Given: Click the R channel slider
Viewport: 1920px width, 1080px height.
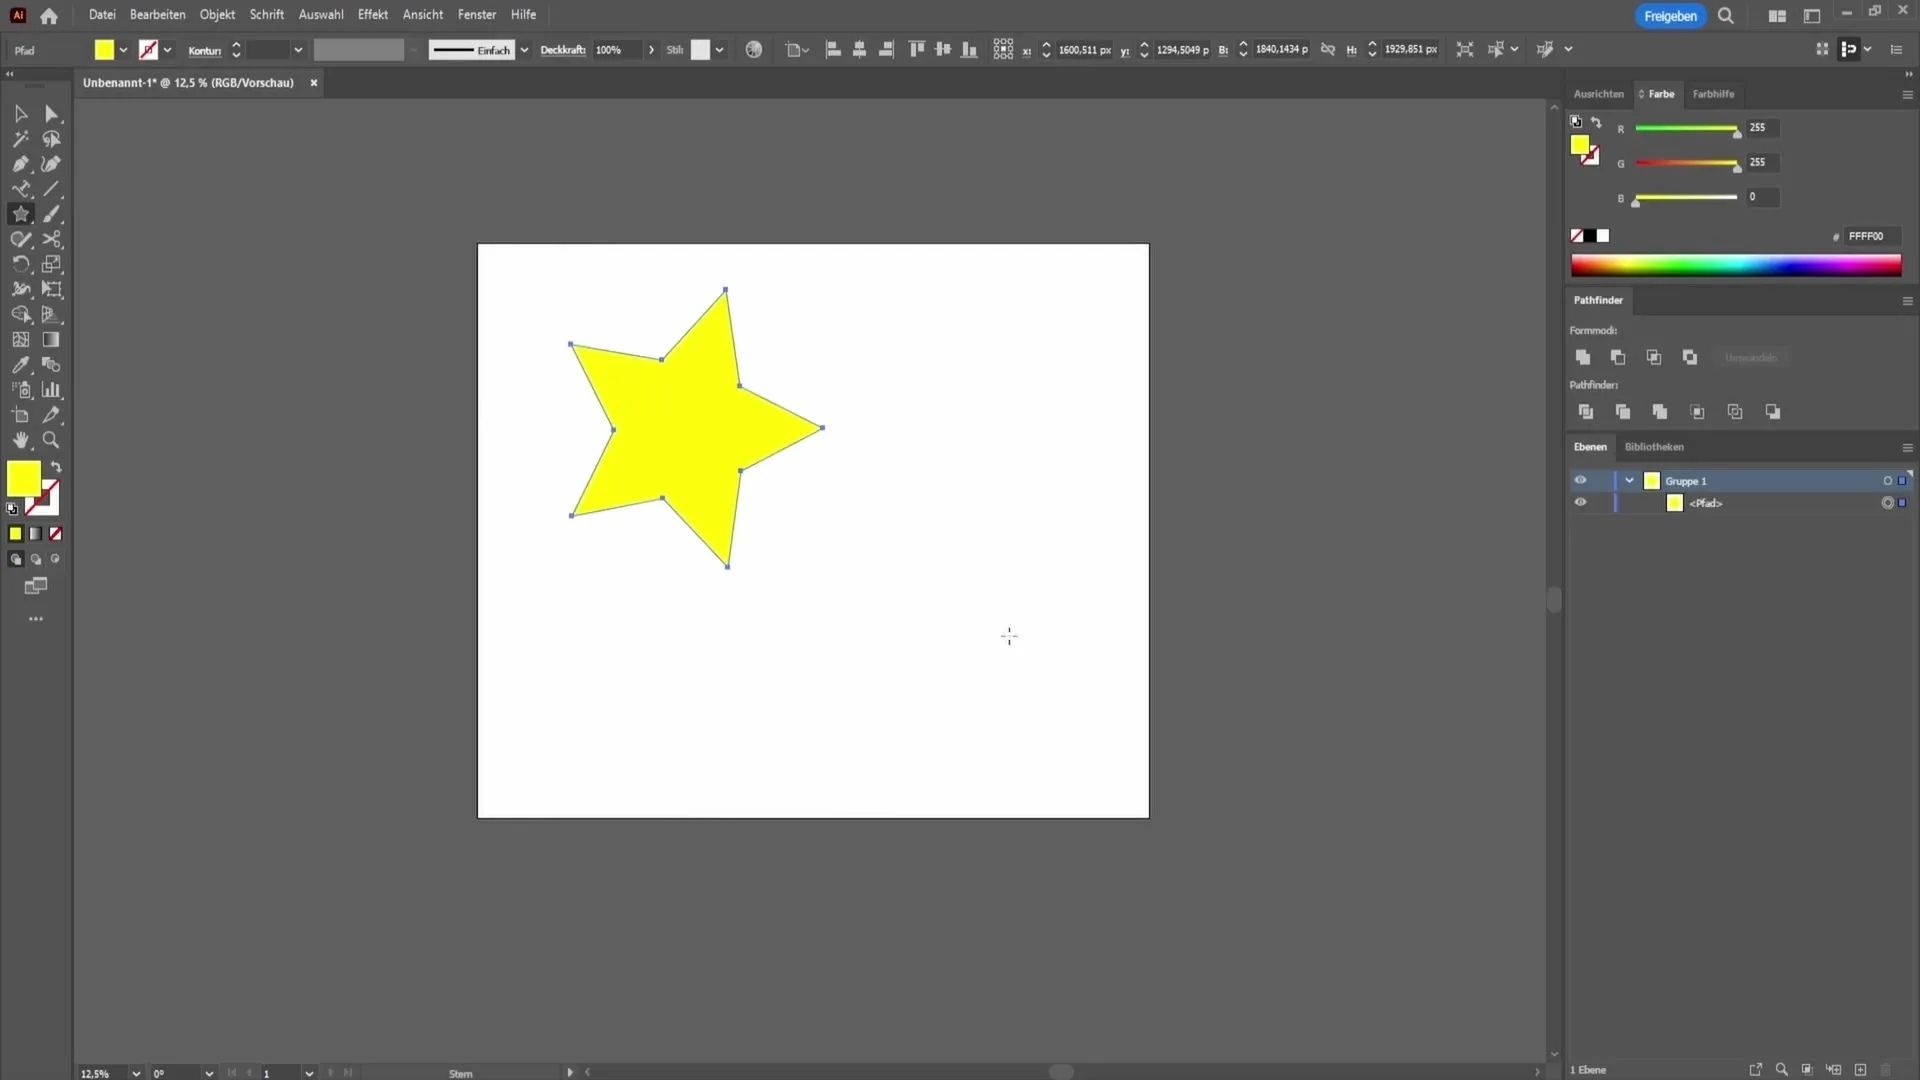Looking at the screenshot, I should [1686, 129].
